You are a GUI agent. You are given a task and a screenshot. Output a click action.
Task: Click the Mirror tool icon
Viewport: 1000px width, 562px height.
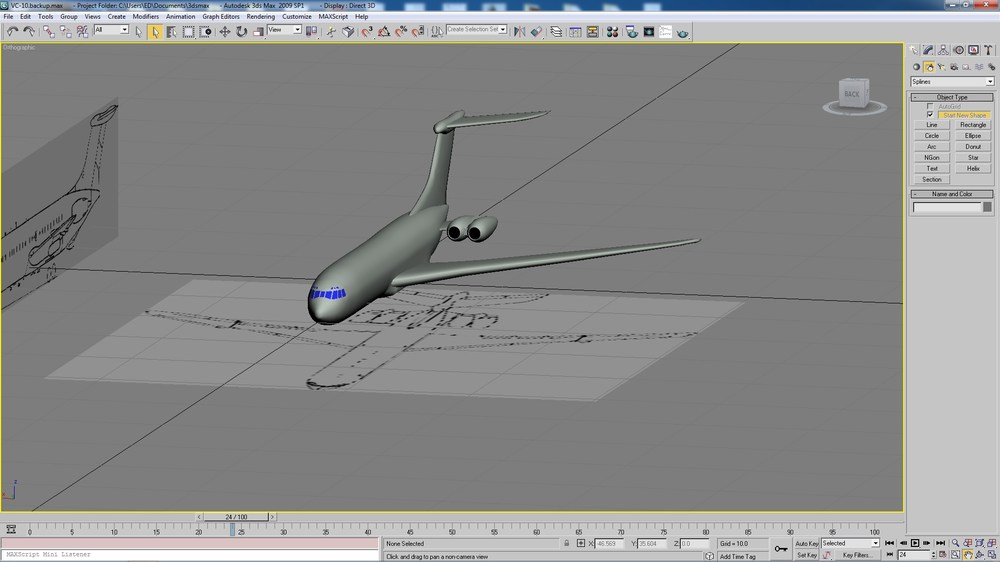[519, 31]
